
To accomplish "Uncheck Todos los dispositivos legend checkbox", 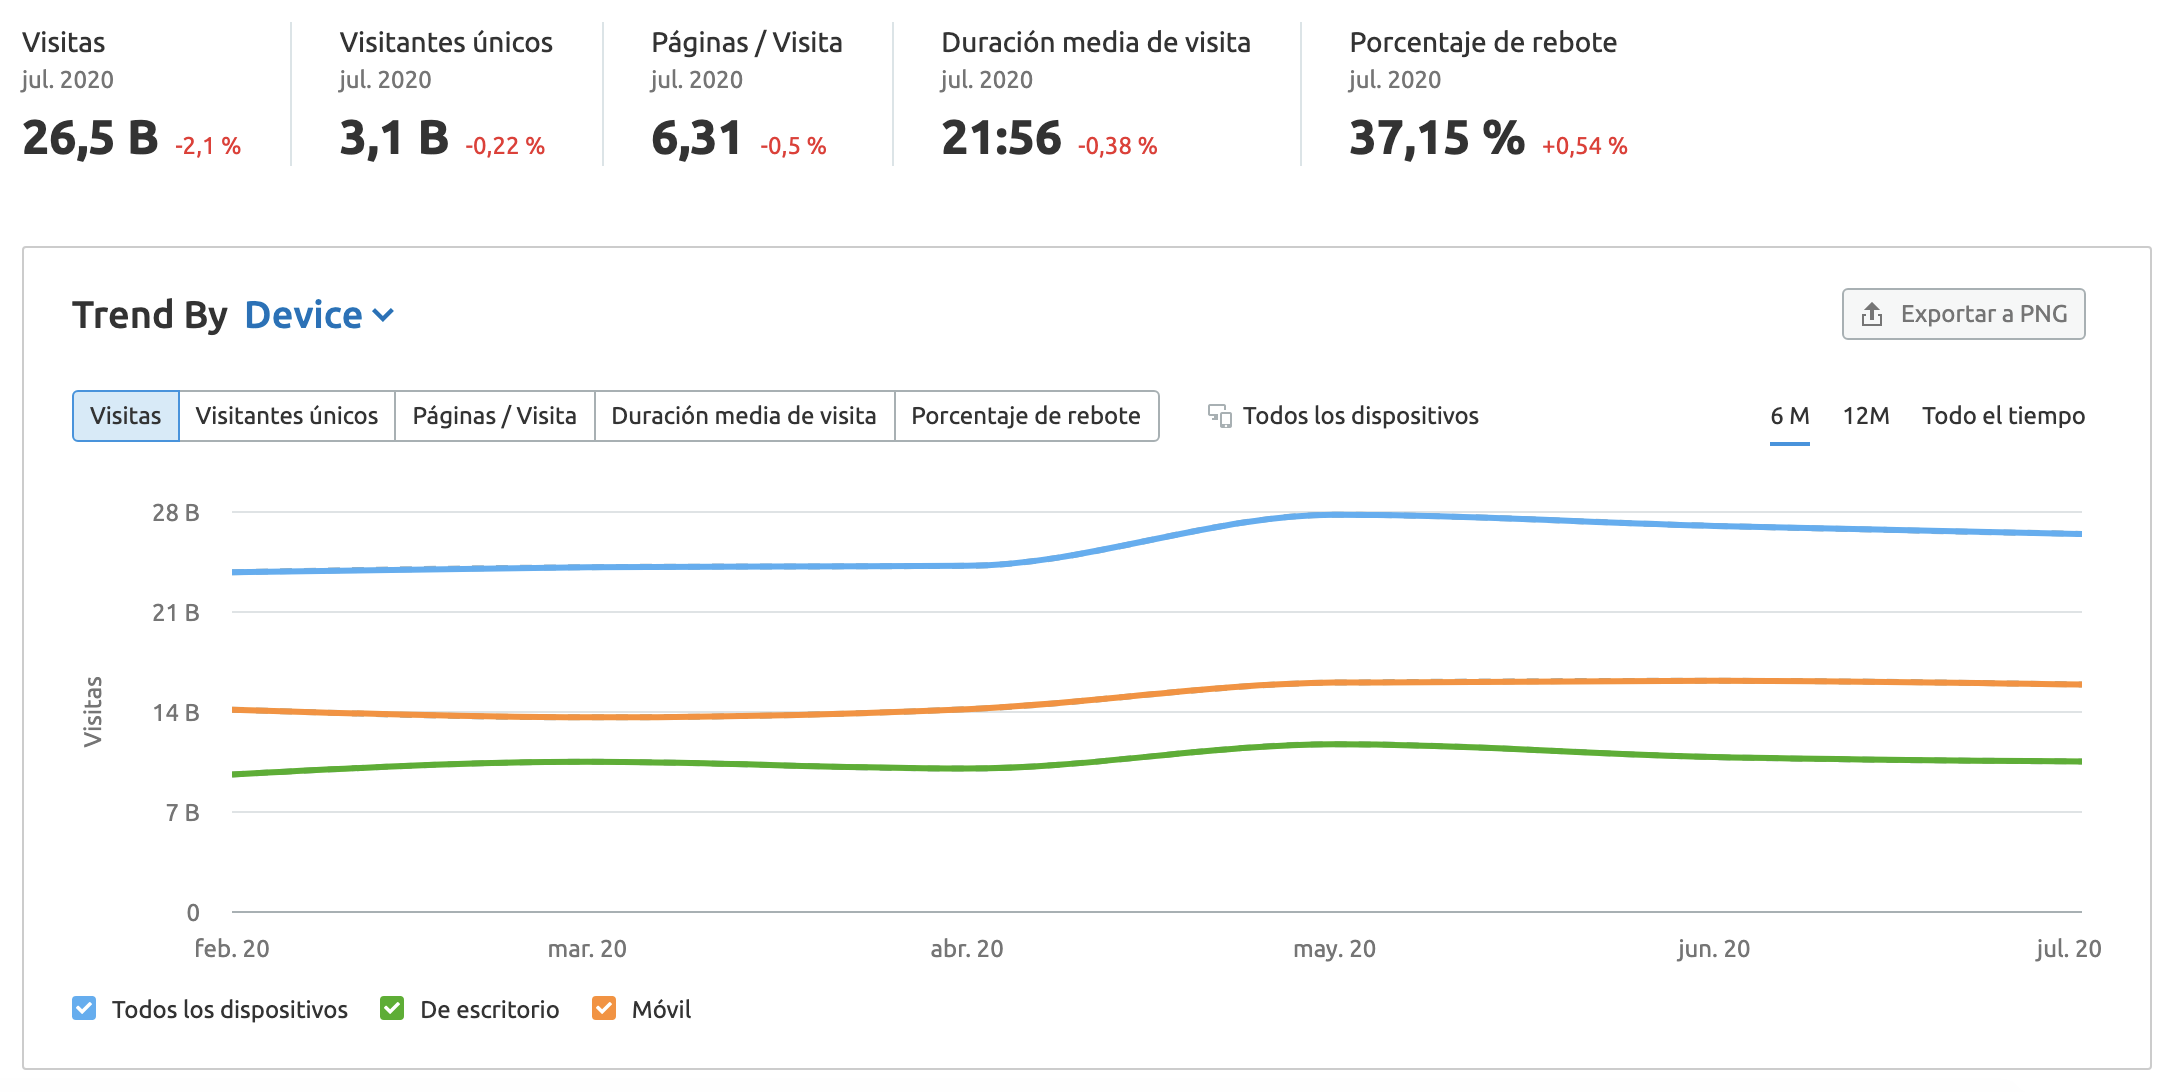I will click(x=84, y=1008).
